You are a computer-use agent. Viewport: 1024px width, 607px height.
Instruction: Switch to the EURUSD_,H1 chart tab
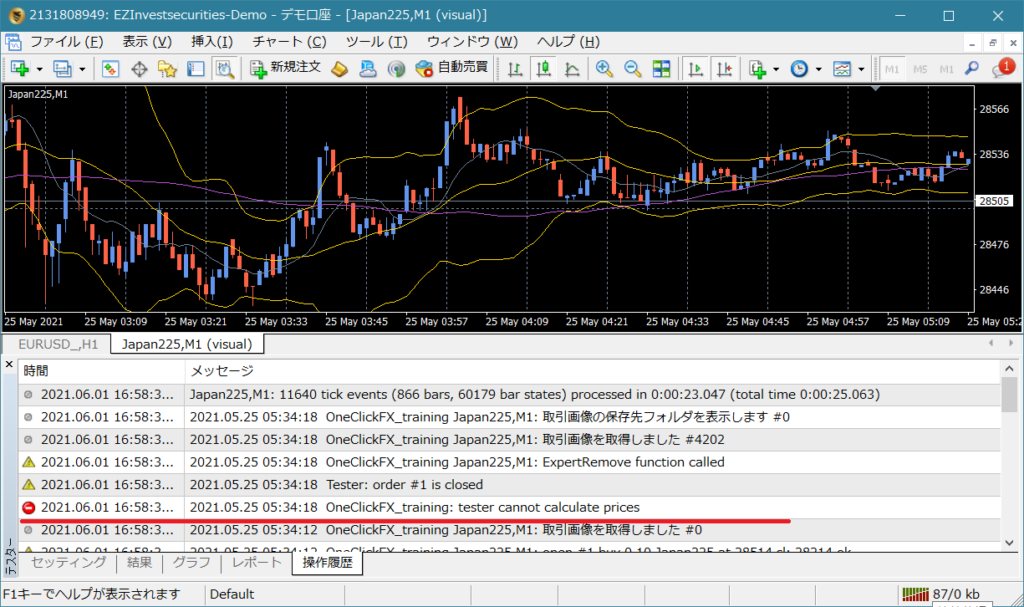point(56,344)
